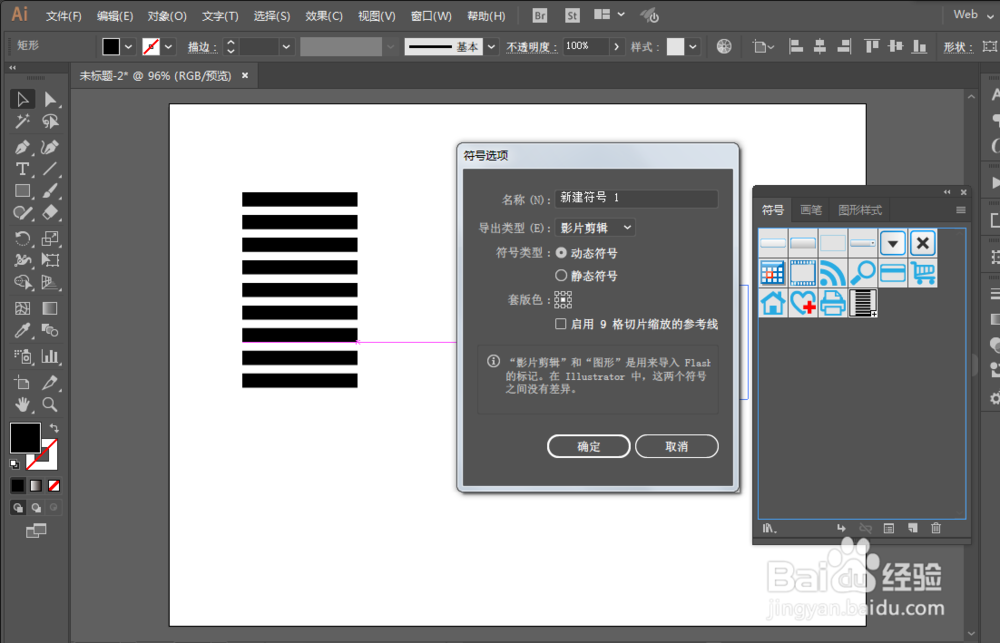The image size is (1000, 643).
Task: Click the opacity 100% field
Action: pyautogui.click(x=585, y=47)
